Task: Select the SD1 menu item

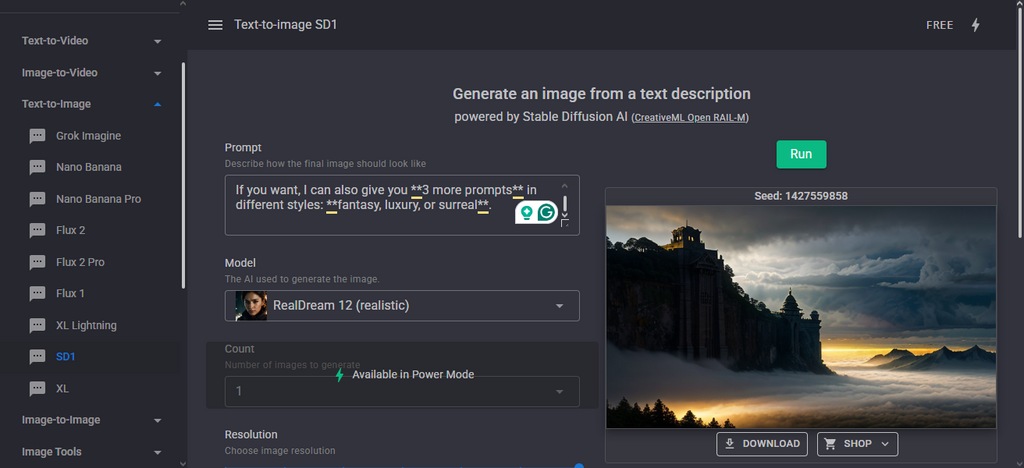Action: coord(65,356)
